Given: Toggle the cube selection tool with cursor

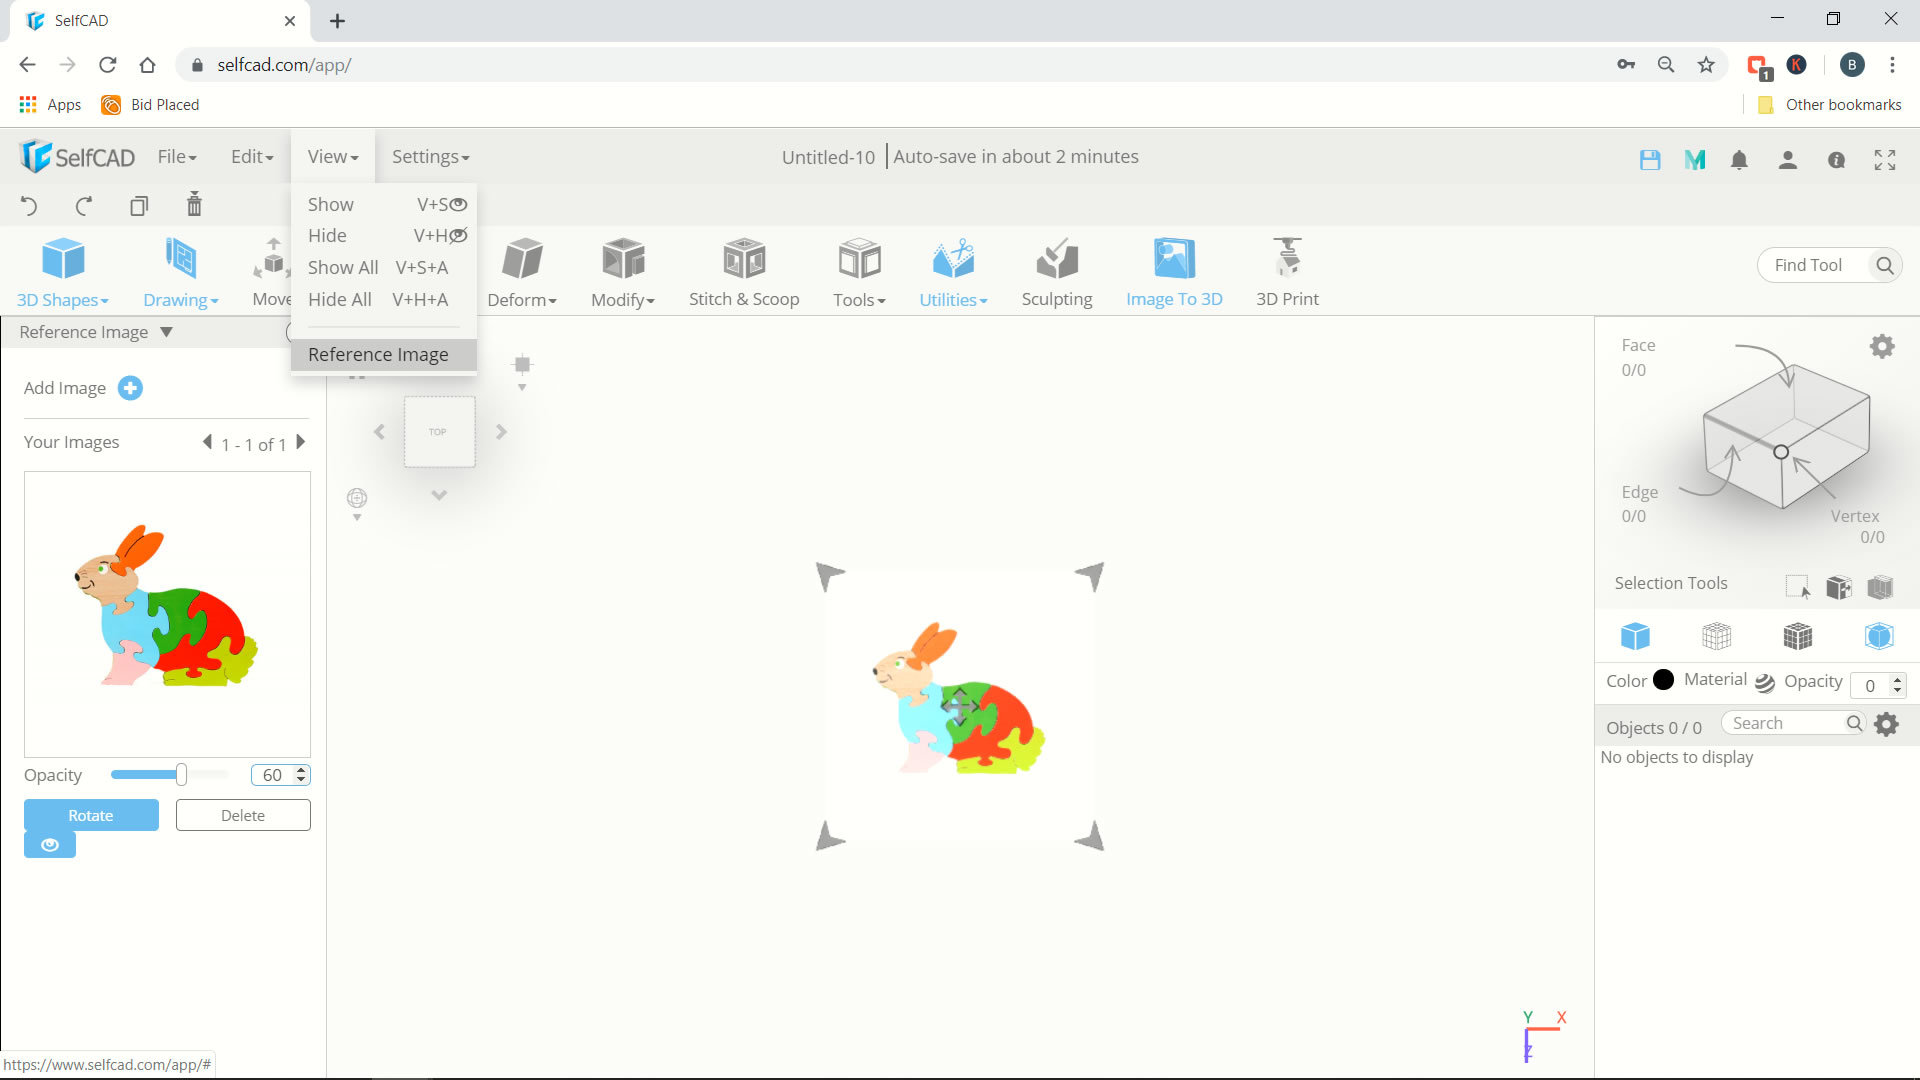Looking at the screenshot, I should pos(1838,587).
